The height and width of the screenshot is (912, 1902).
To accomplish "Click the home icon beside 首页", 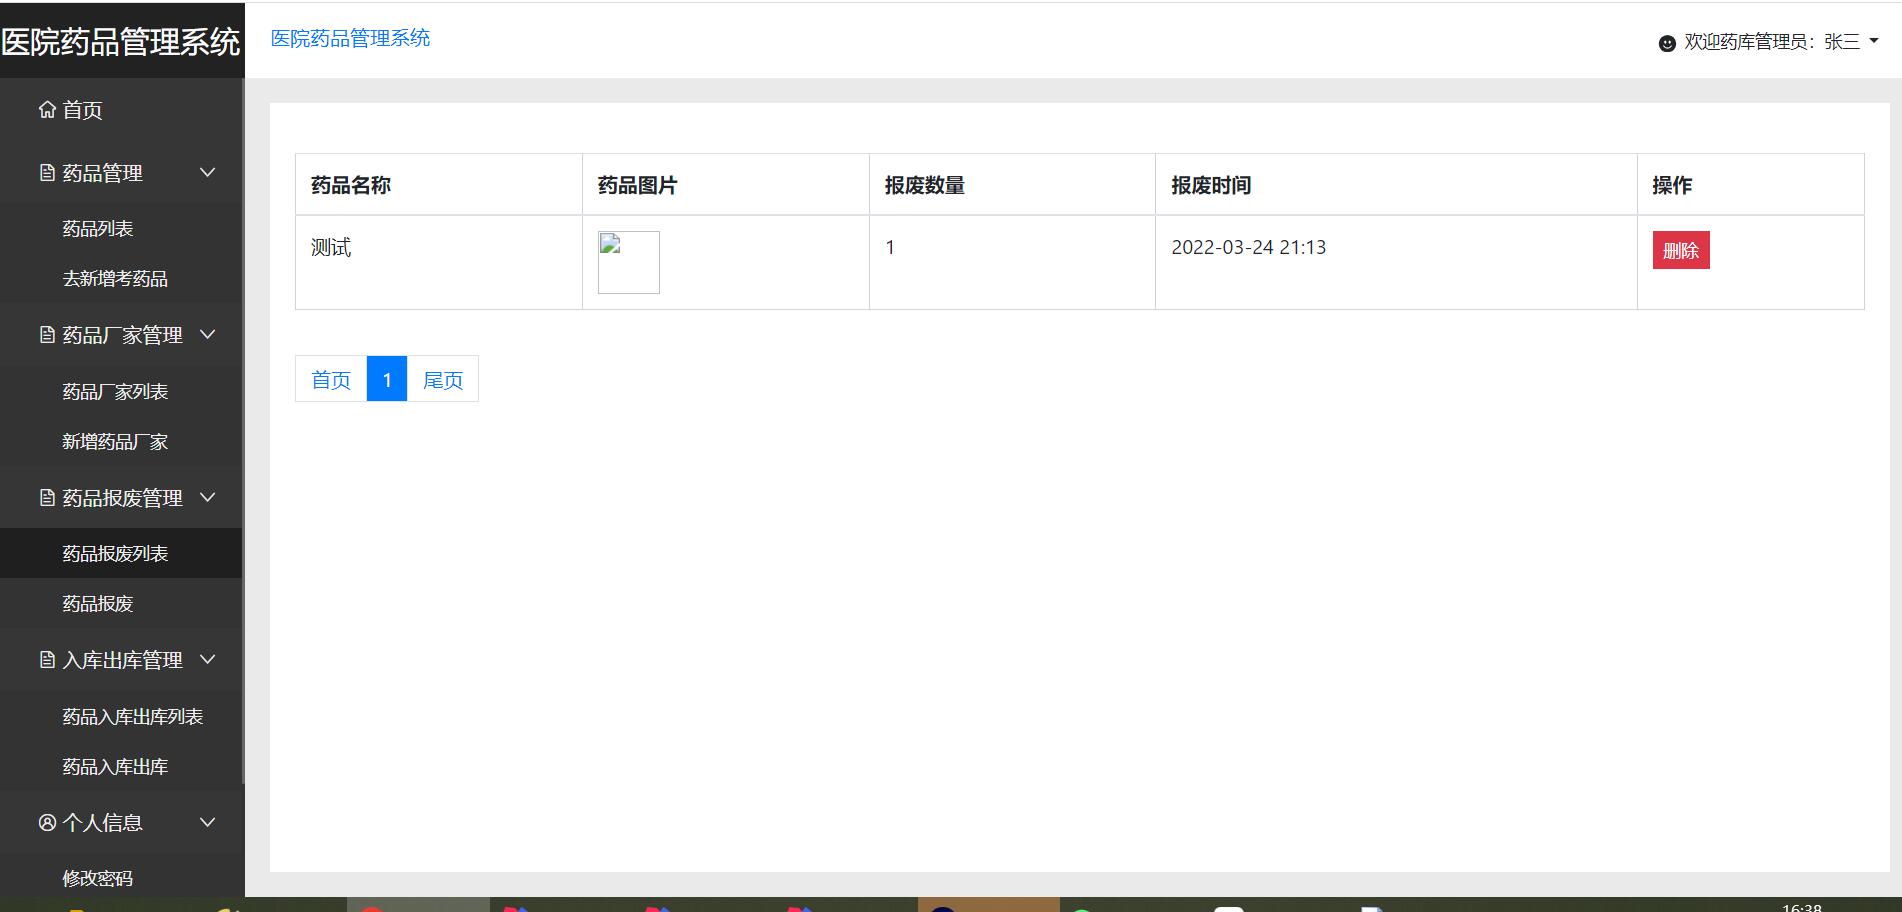I will 47,110.
